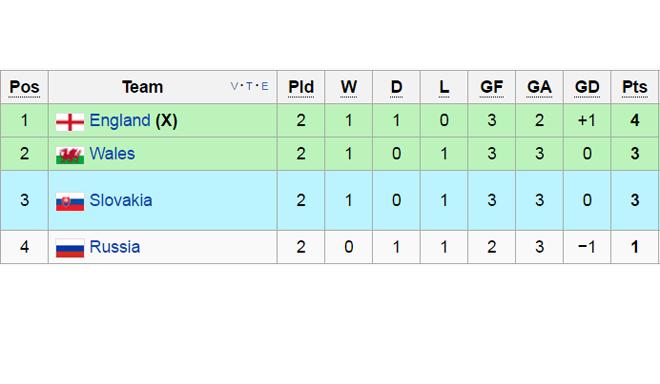The width and height of the screenshot is (660, 384).
Task: Click the E edit template link
Action: pyautogui.click(x=265, y=86)
